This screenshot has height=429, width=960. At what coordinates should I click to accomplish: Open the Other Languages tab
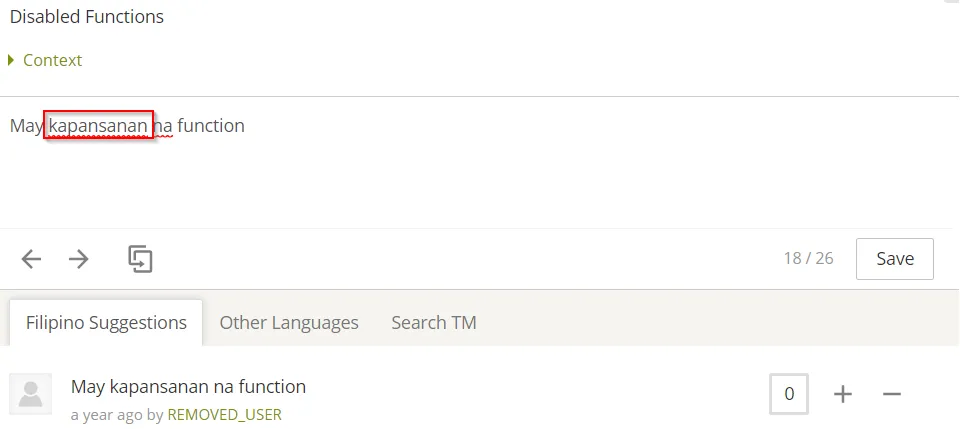(289, 323)
